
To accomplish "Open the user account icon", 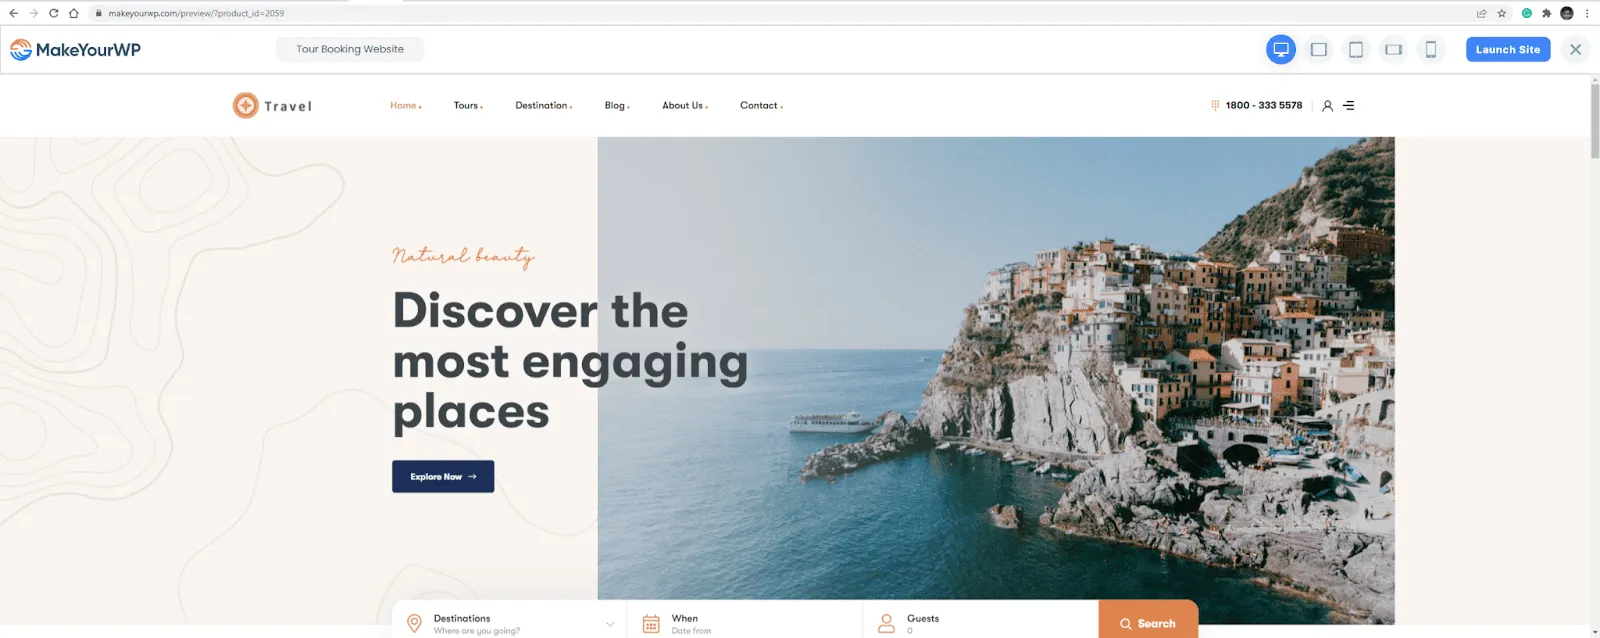I will 1327,106.
